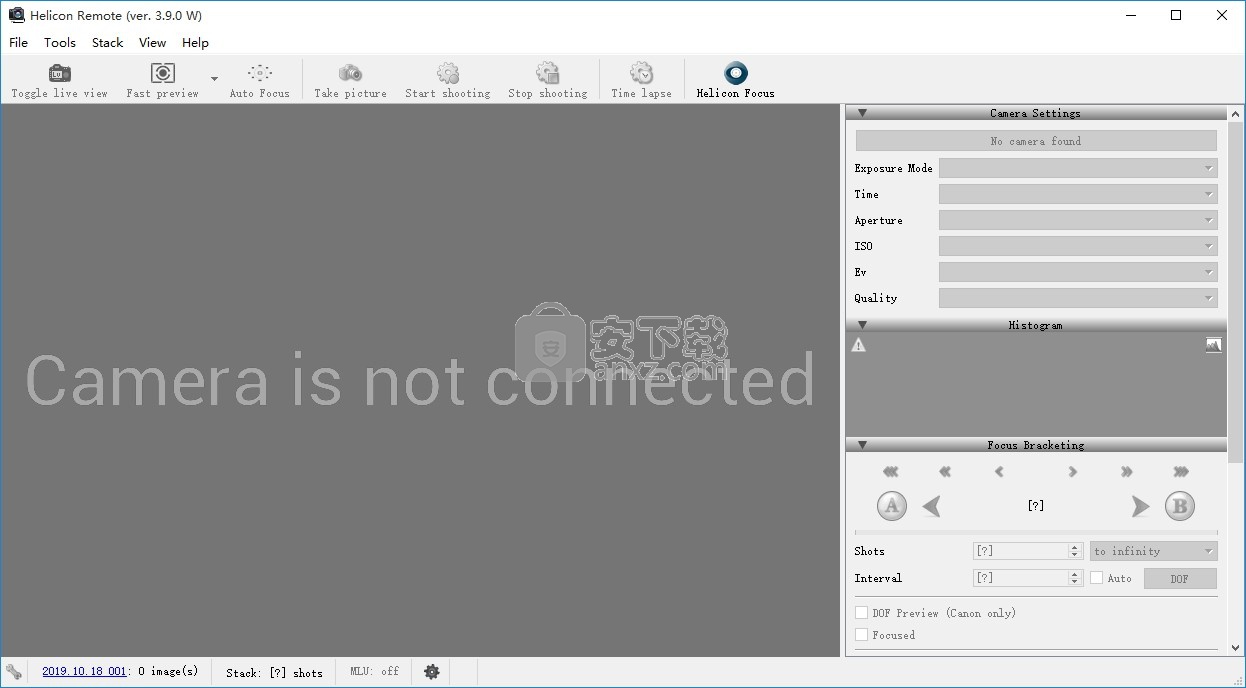Click the wrench icon in the status bar
Image resolution: width=1246 pixels, height=688 pixels.
(x=14, y=672)
